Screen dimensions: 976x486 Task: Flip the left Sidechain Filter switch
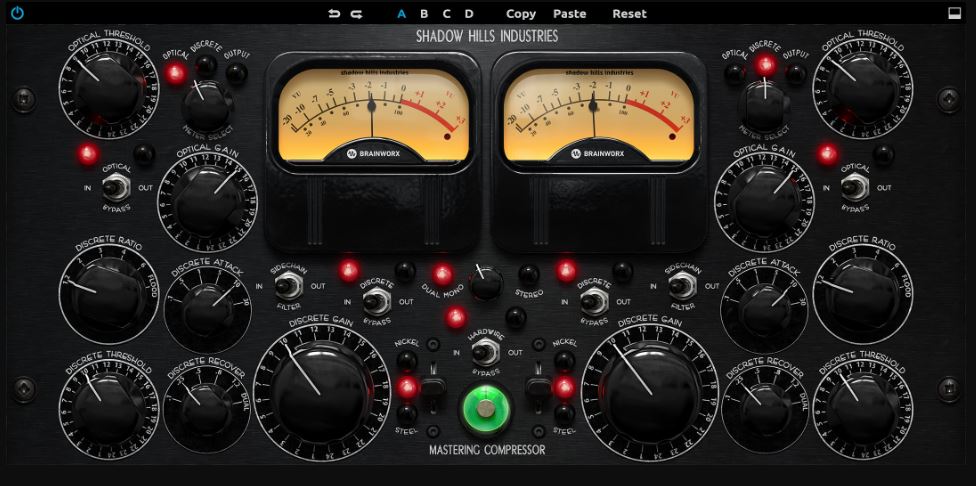pos(288,286)
